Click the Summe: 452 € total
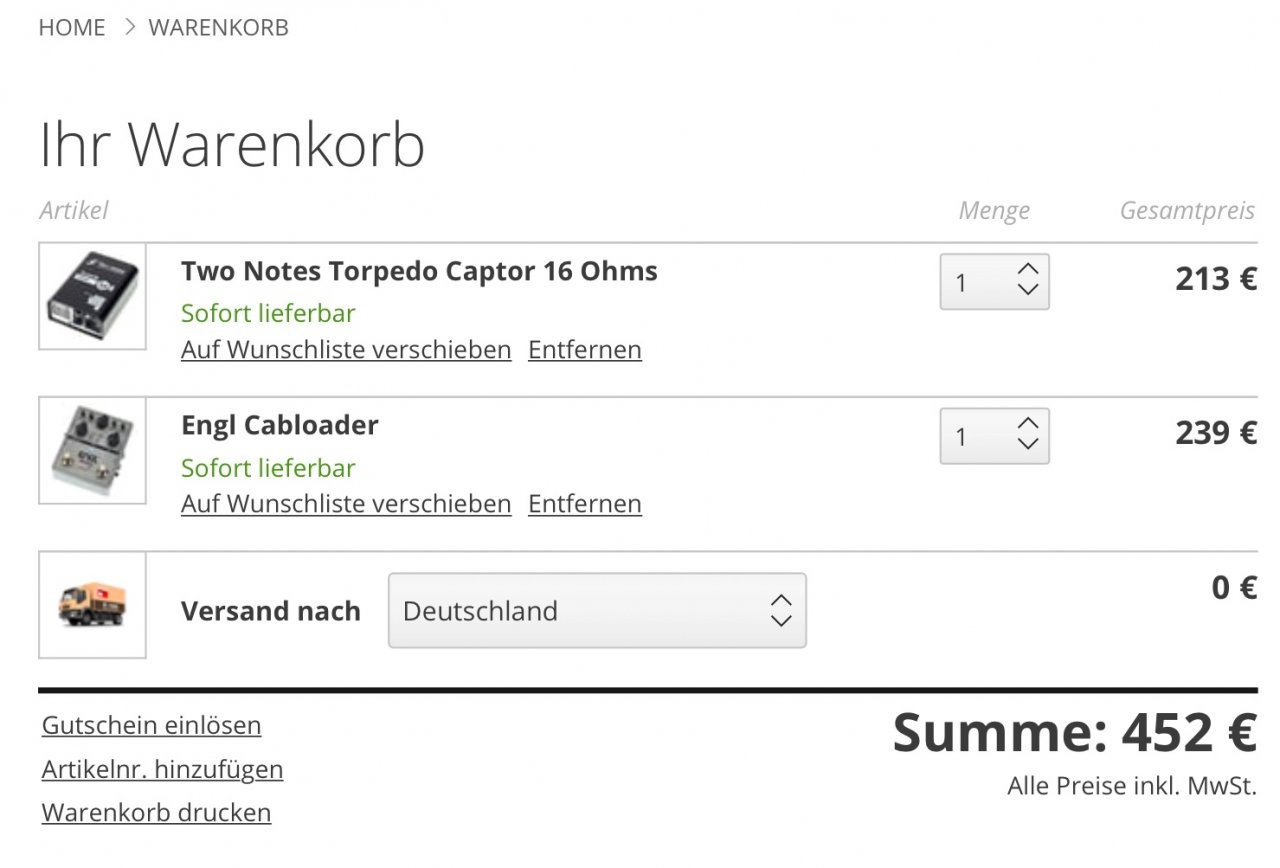 [1074, 733]
